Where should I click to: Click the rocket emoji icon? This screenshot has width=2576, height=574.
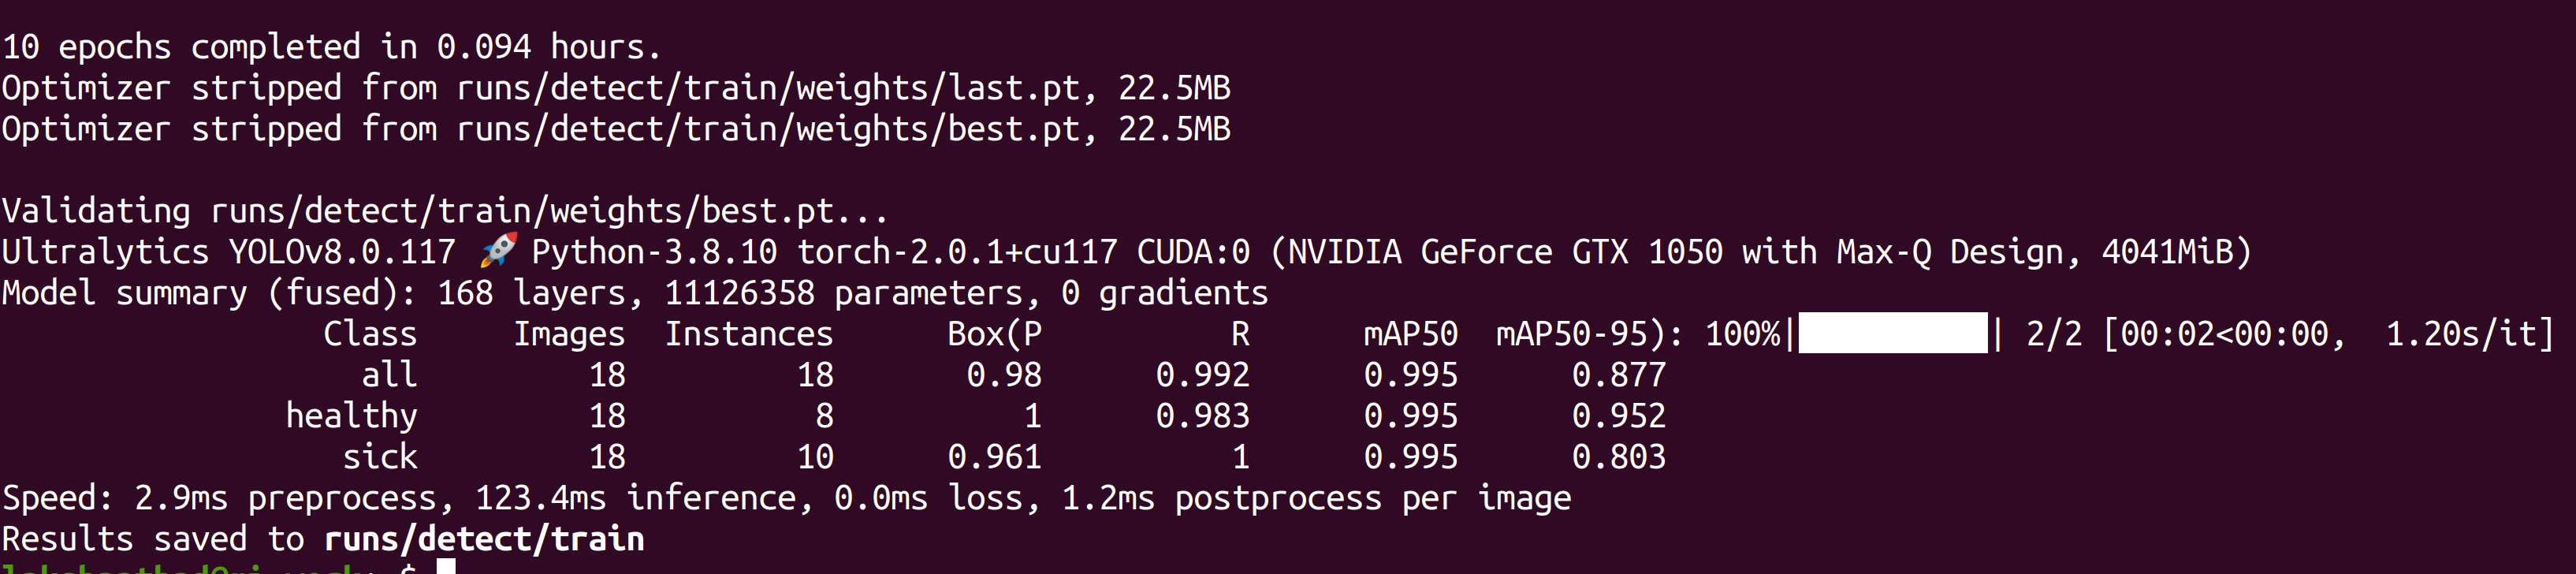point(498,251)
